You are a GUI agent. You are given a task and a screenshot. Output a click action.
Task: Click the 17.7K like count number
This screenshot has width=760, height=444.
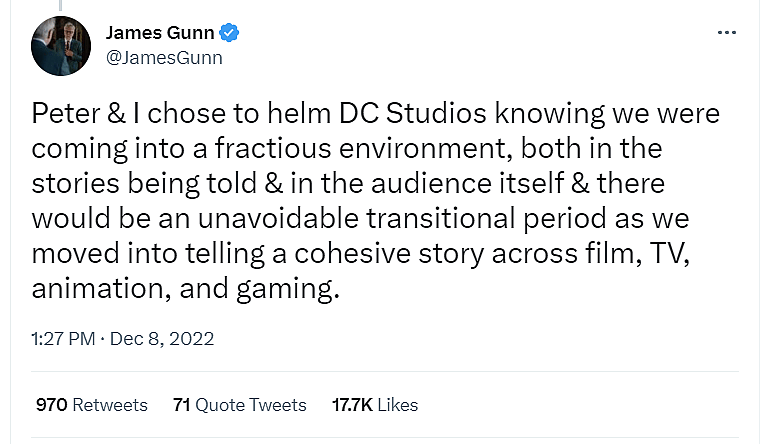click(x=352, y=405)
